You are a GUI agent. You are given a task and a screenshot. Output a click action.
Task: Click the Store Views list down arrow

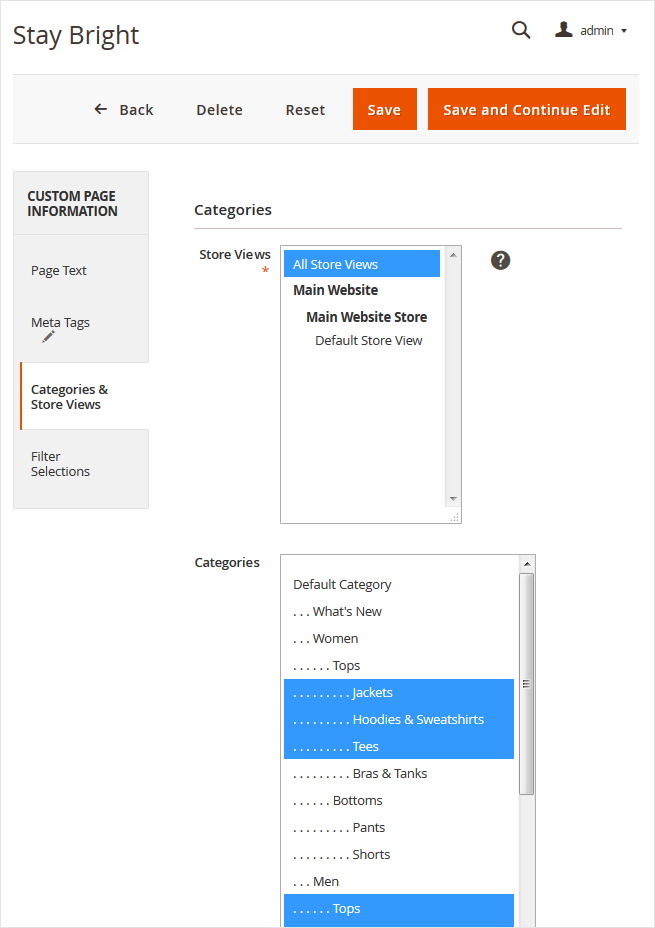[453, 498]
